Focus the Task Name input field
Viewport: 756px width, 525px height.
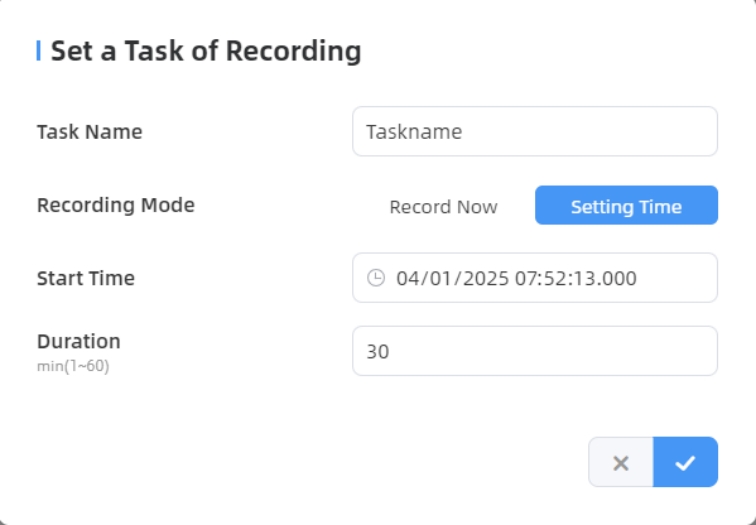[x=535, y=132]
